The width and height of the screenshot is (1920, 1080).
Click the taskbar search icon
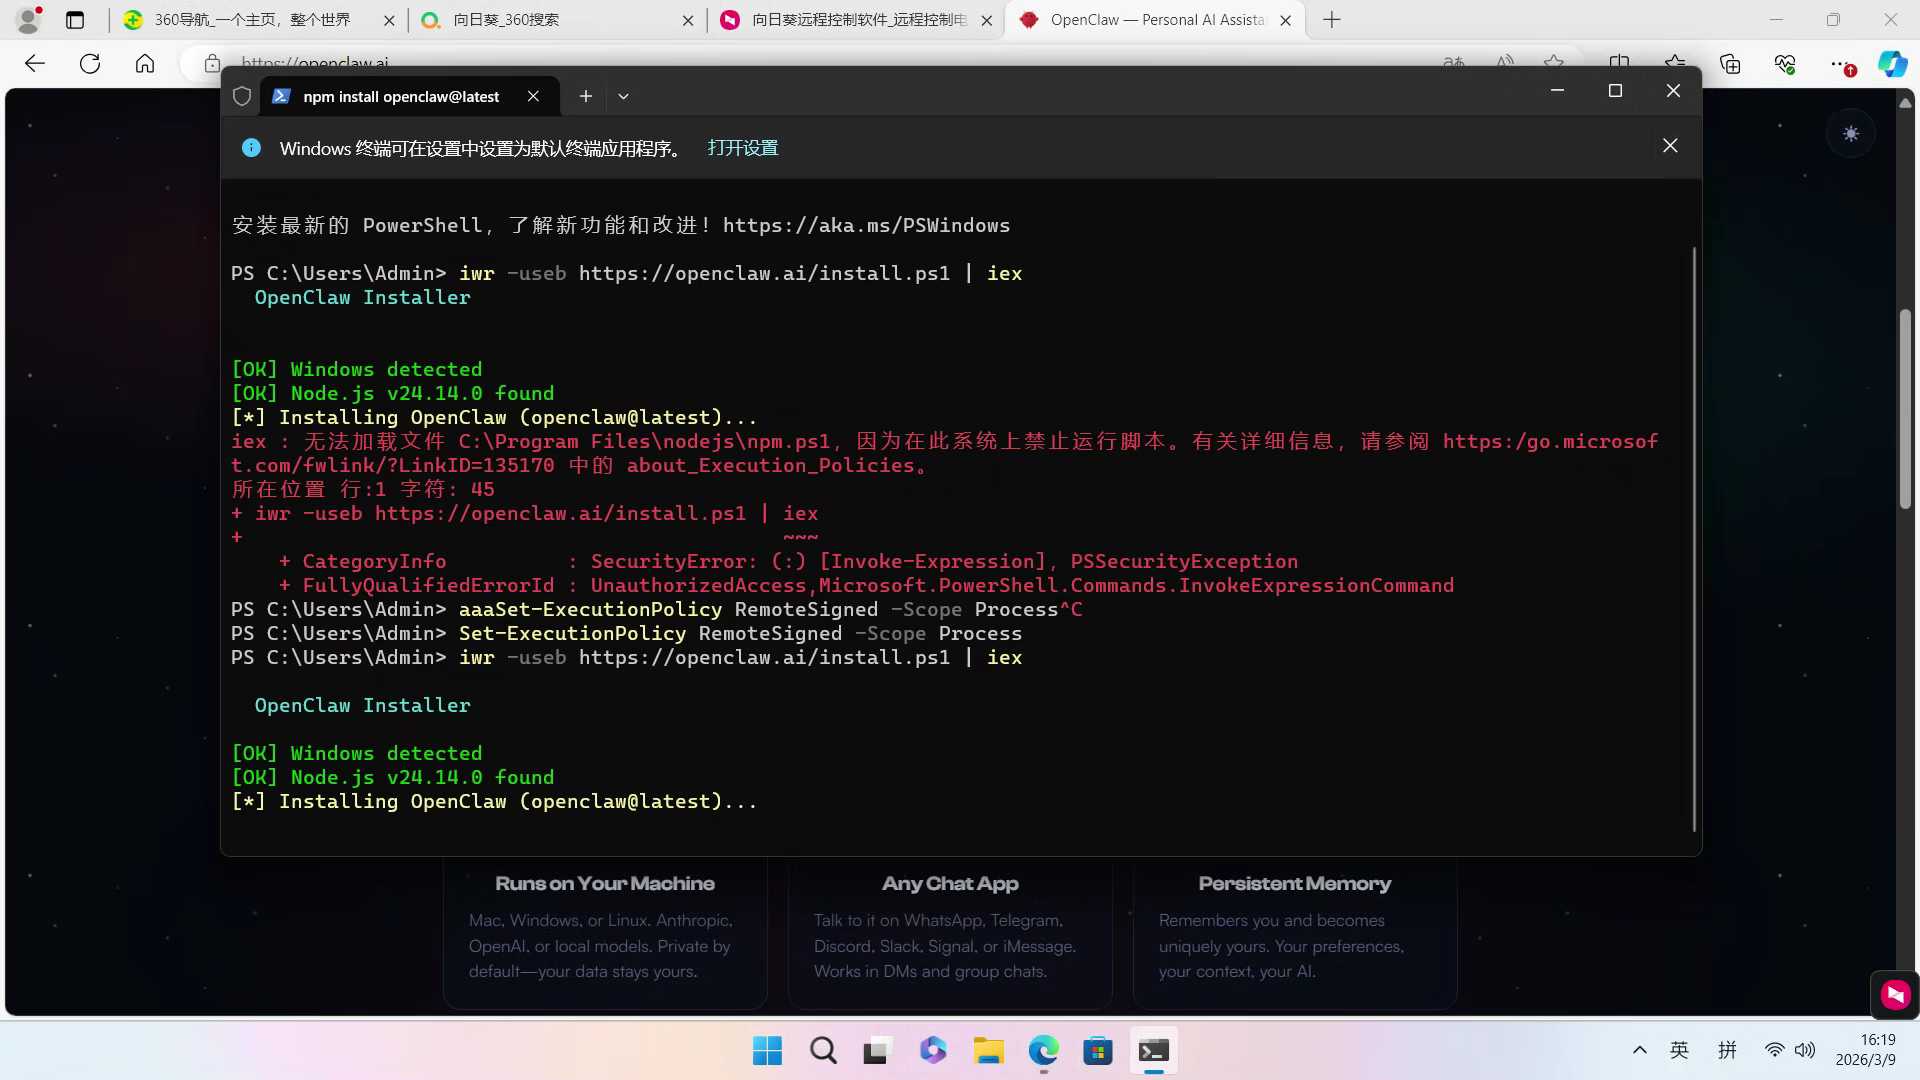click(823, 1050)
